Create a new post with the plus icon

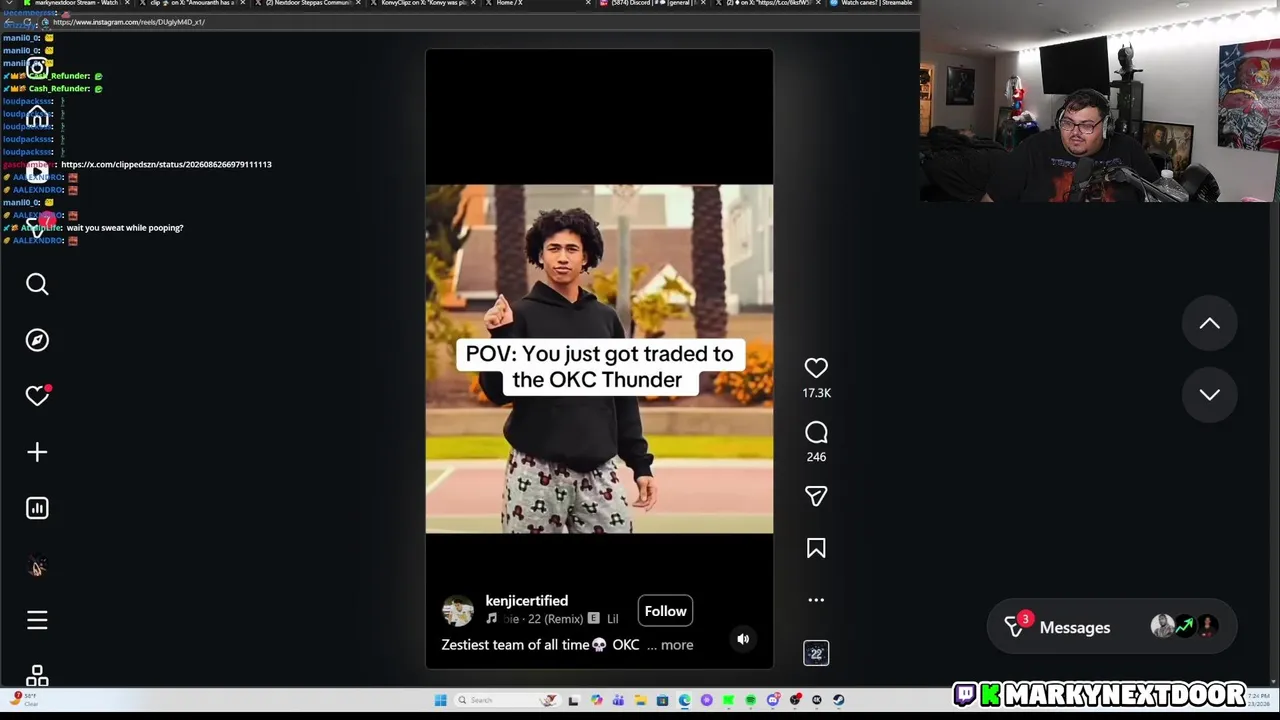click(37, 452)
